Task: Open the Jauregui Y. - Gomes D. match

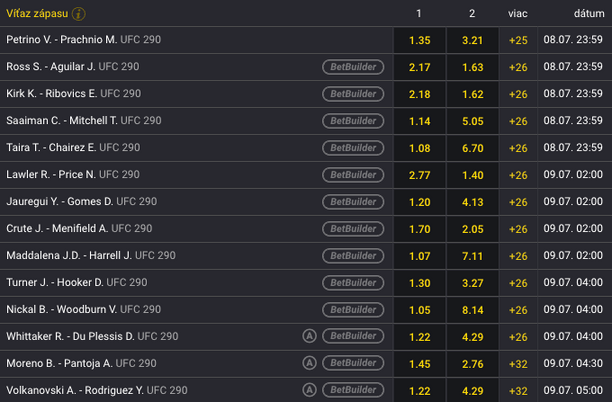Action: pyautogui.click(x=82, y=201)
